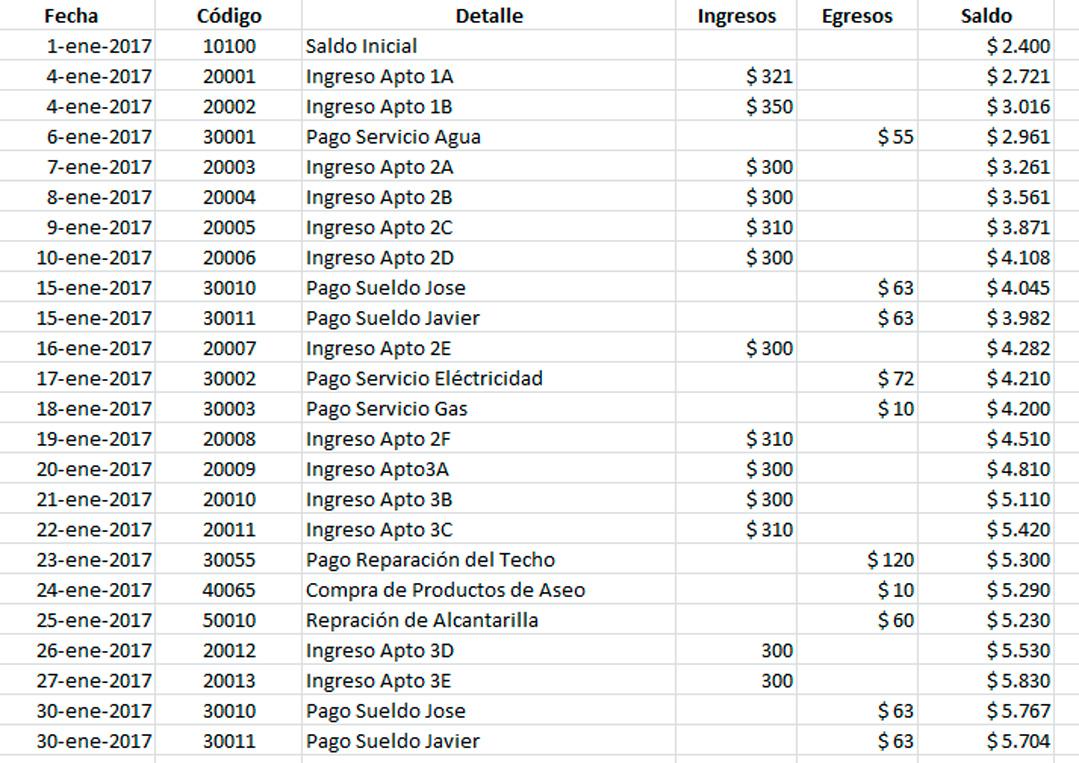Screen dimensions: 1079x763
Task: Click the Detalle header cell
Action: (x=489, y=16)
